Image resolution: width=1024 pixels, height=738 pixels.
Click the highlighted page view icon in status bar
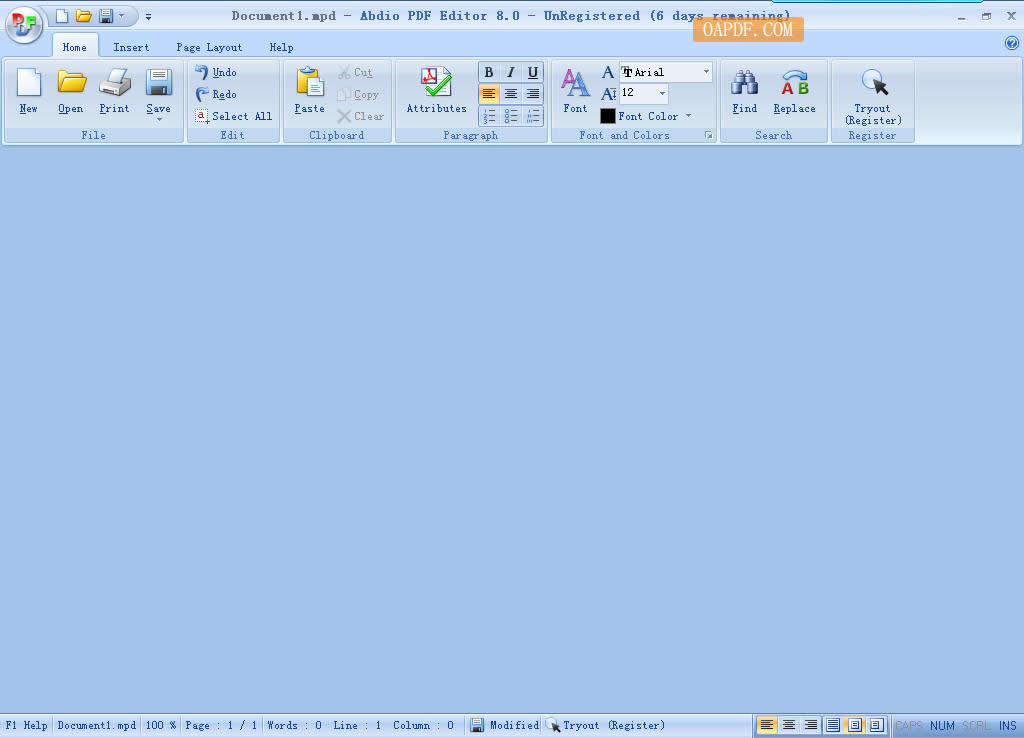[855, 725]
